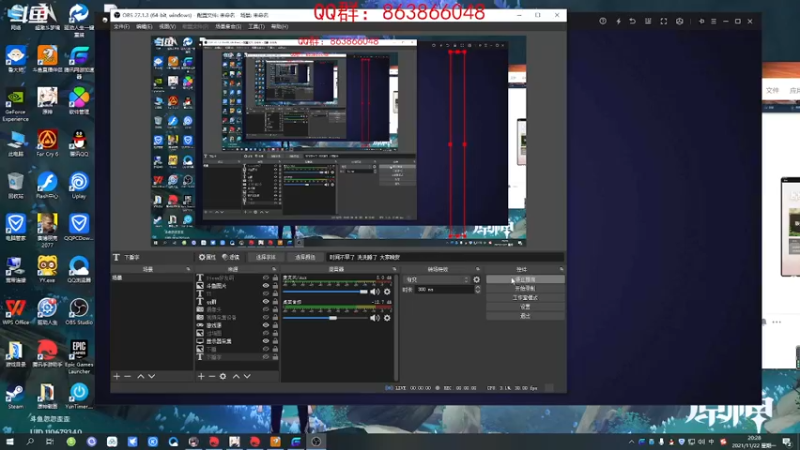This screenshot has width=800, height=450.
Task: Show hidden system tray icons chevron
Action: pos(631,442)
